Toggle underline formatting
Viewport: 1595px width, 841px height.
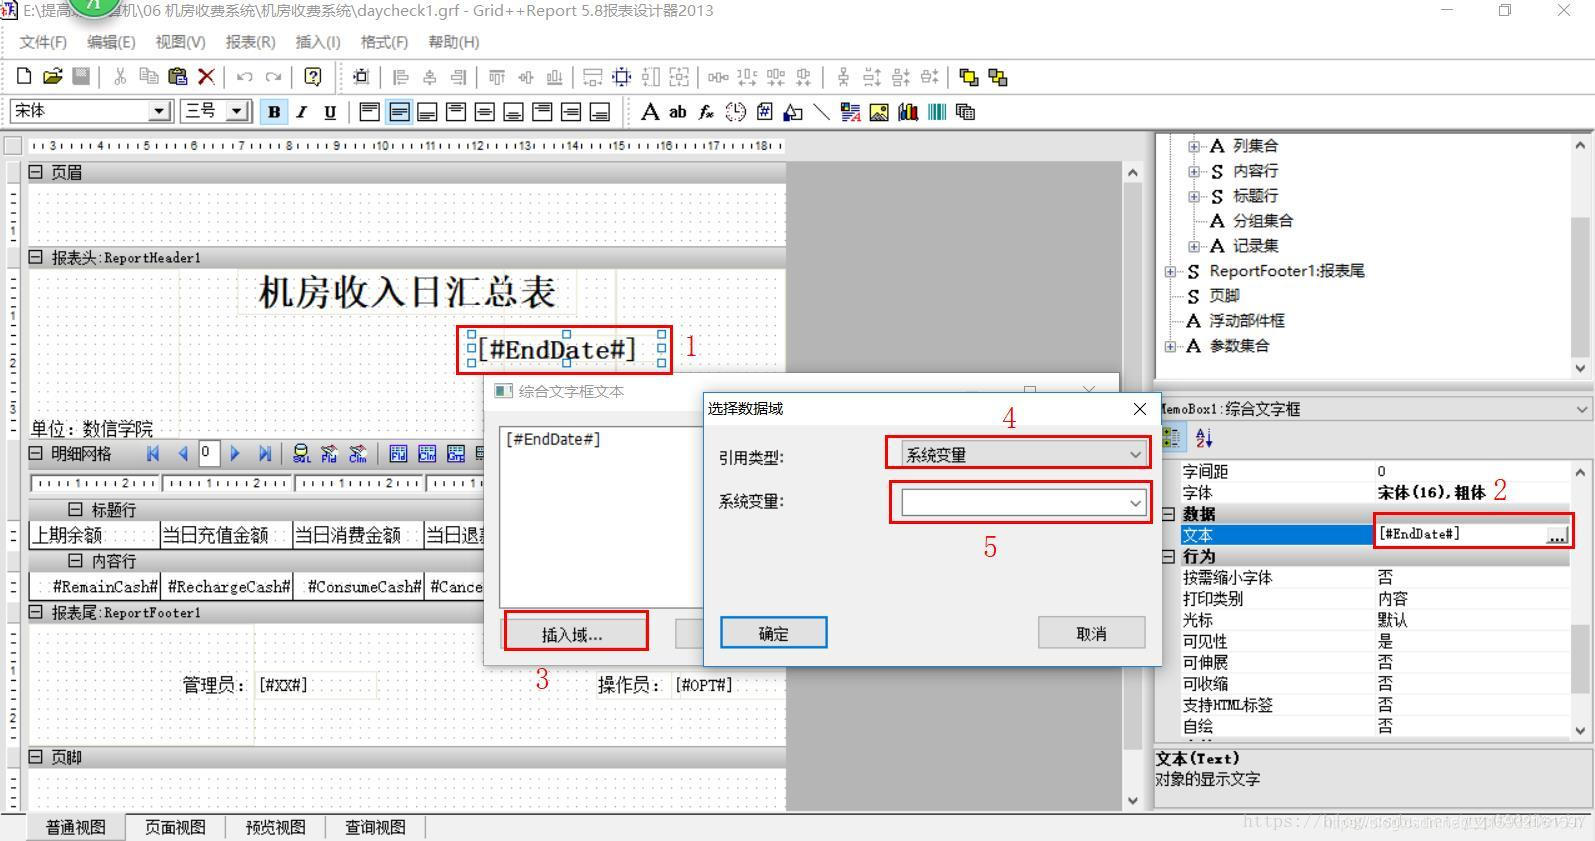pos(329,112)
